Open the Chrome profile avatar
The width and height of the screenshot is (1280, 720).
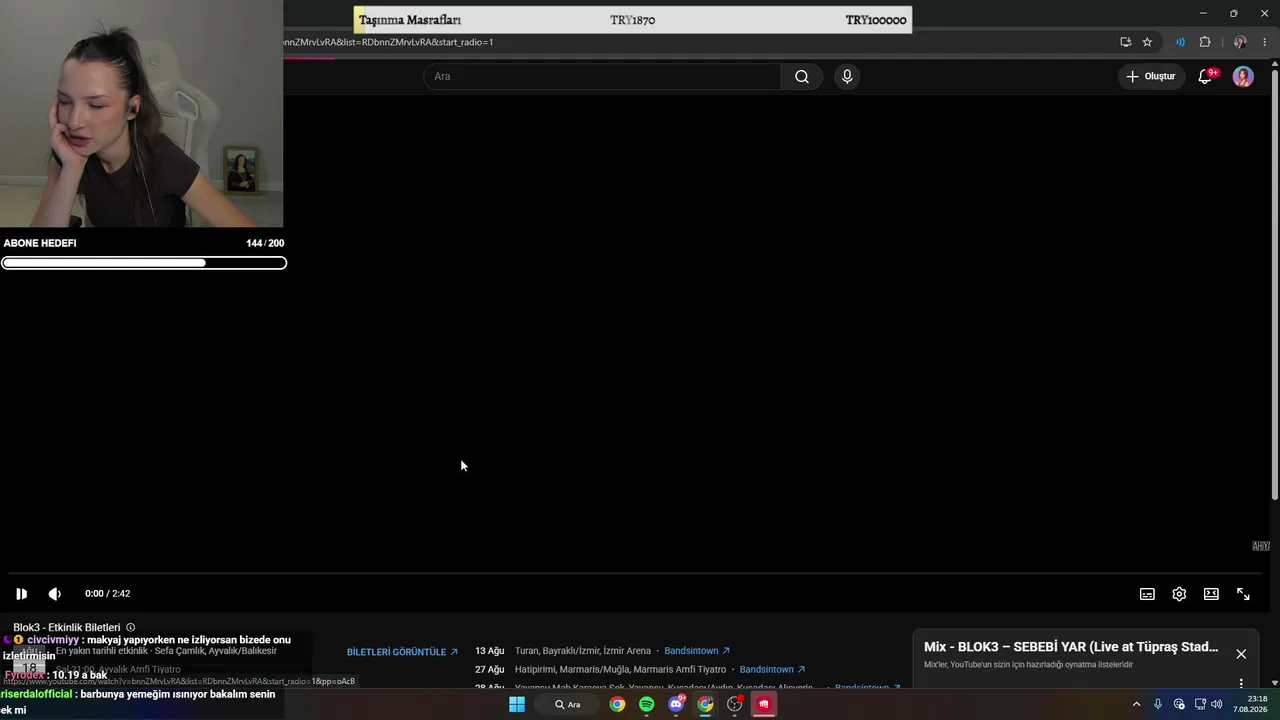click(x=1240, y=42)
